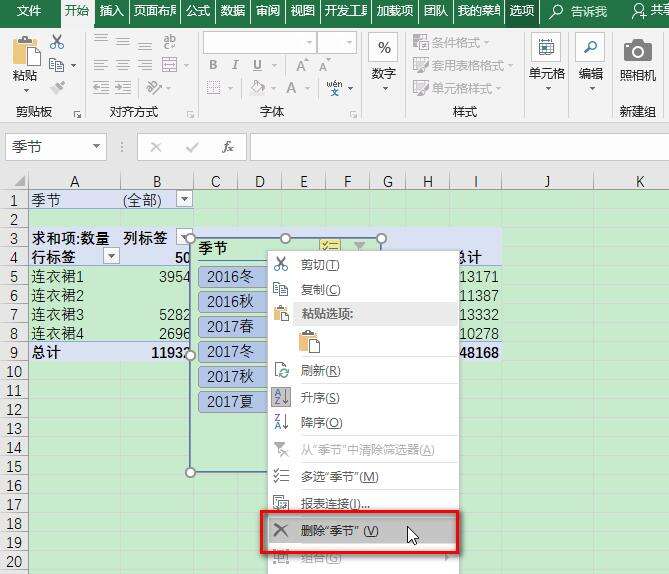Switch to the 插入 ribbon tab
The height and width of the screenshot is (574, 669).
[x=111, y=10]
